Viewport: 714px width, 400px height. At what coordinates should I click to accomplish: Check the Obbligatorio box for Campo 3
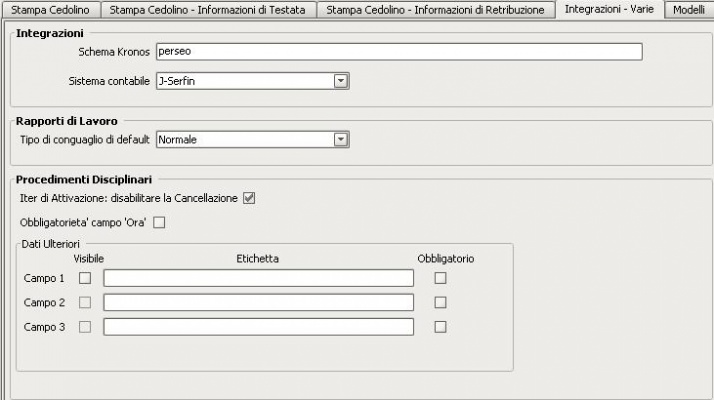(440, 326)
